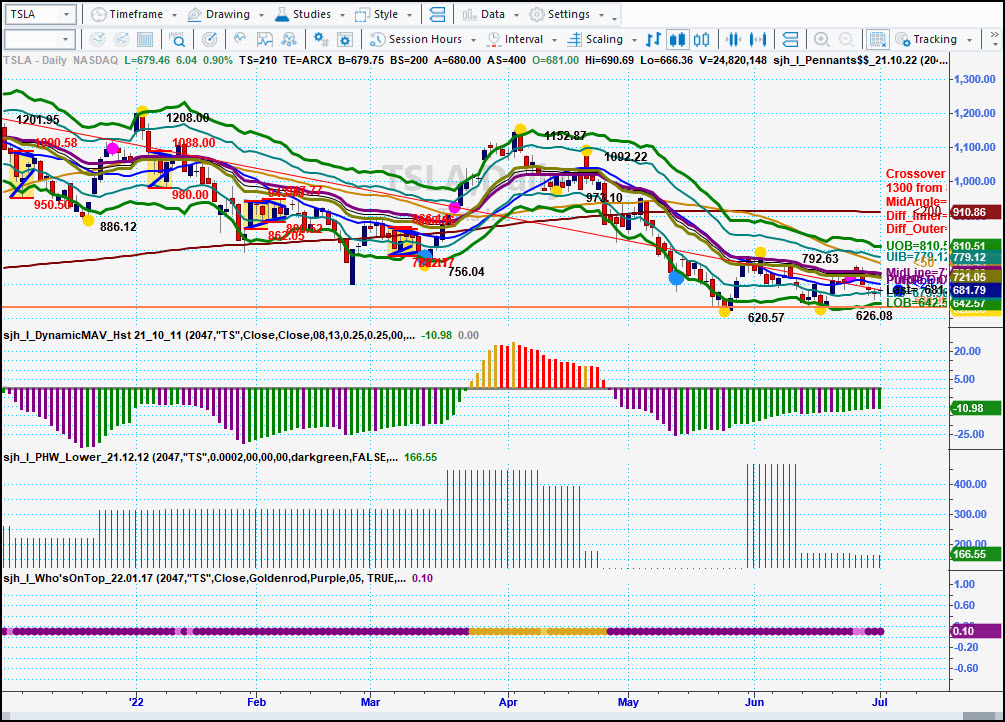Expand the Session Hours dropdown arrow
Viewport: 1005px width, 722px height.
473,40
